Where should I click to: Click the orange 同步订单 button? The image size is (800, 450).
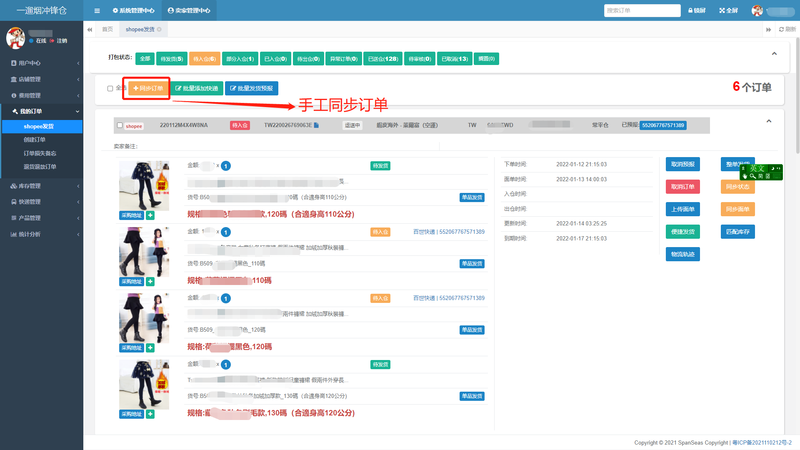point(147,88)
